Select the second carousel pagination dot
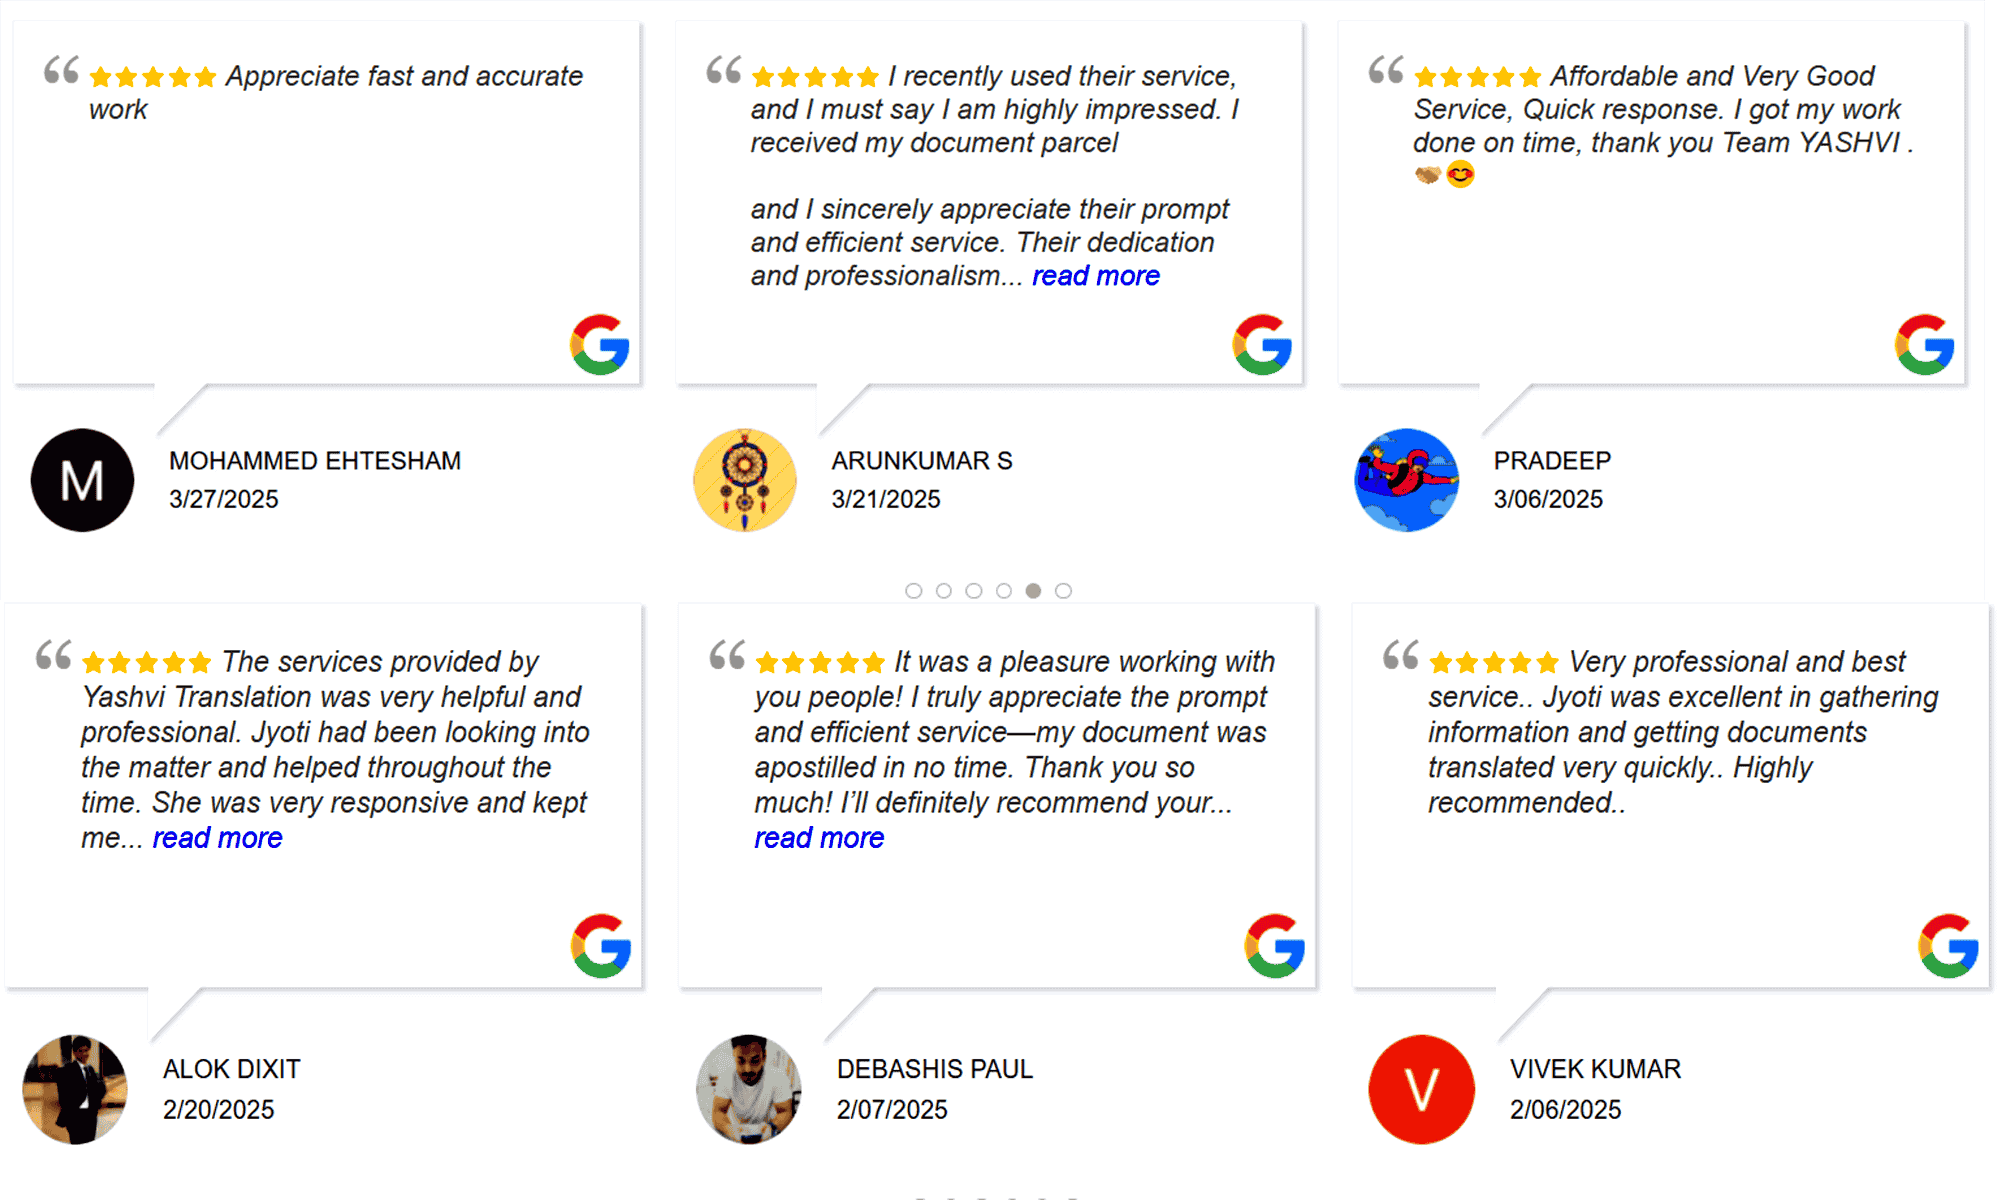 pos(943,591)
